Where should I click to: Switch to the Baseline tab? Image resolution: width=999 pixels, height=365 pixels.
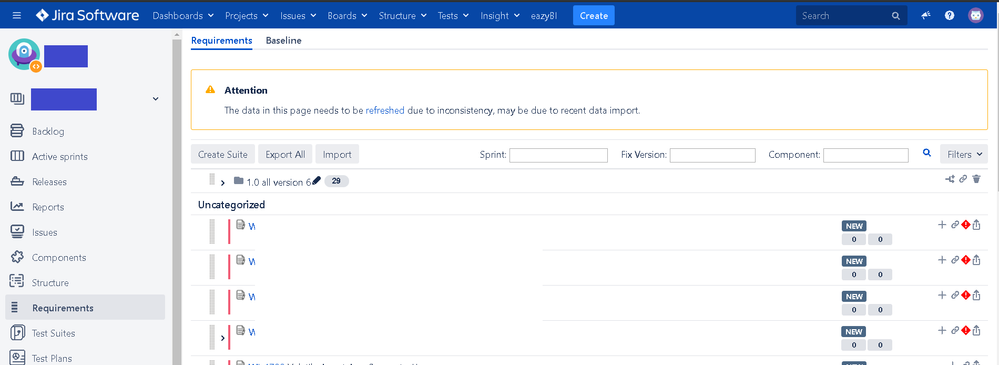tap(284, 40)
